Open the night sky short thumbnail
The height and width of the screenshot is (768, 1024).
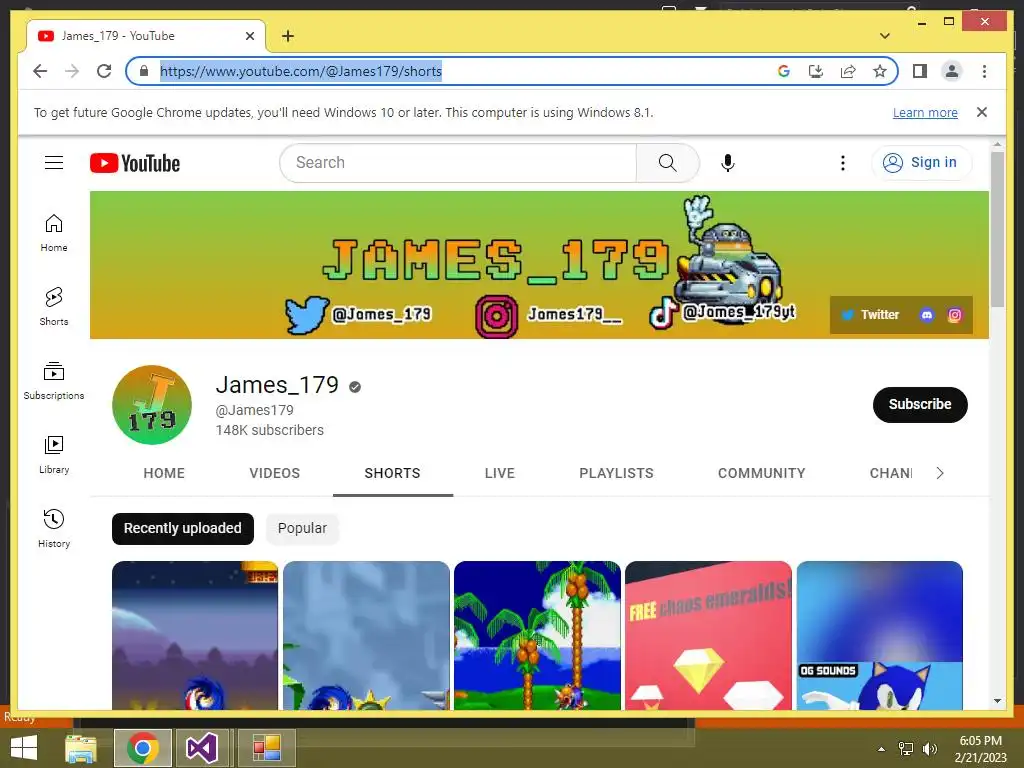195,635
